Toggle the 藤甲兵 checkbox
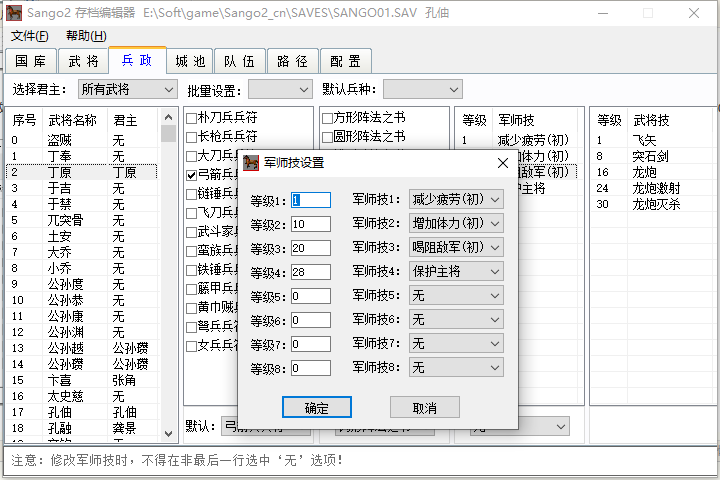Image resolution: width=720 pixels, height=480 pixels. pyautogui.click(x=191, y=289)
